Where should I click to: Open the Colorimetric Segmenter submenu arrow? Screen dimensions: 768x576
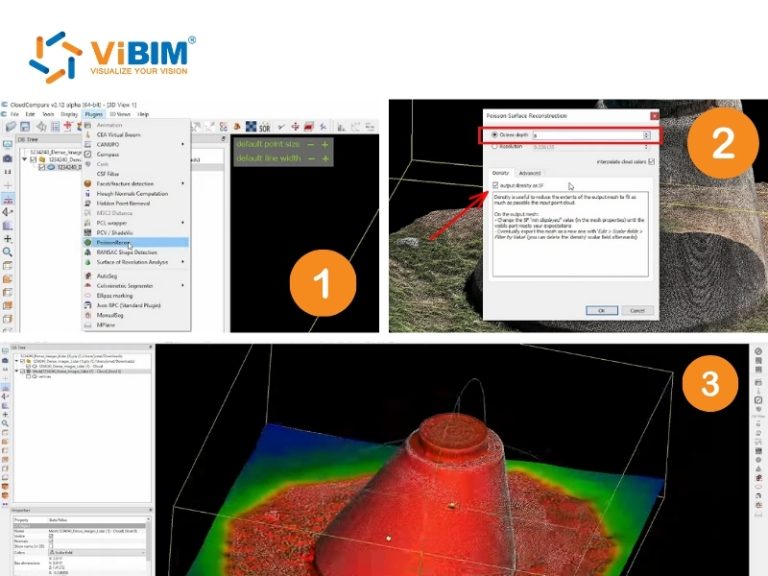pos(183,286)
